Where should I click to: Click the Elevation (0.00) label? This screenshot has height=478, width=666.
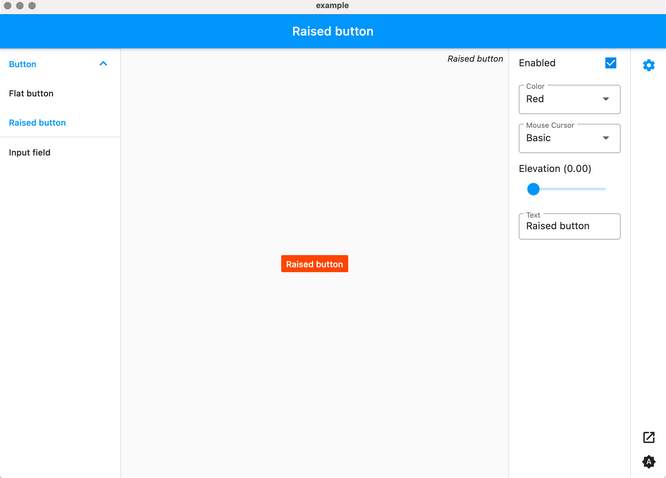[x=555, y=169]
